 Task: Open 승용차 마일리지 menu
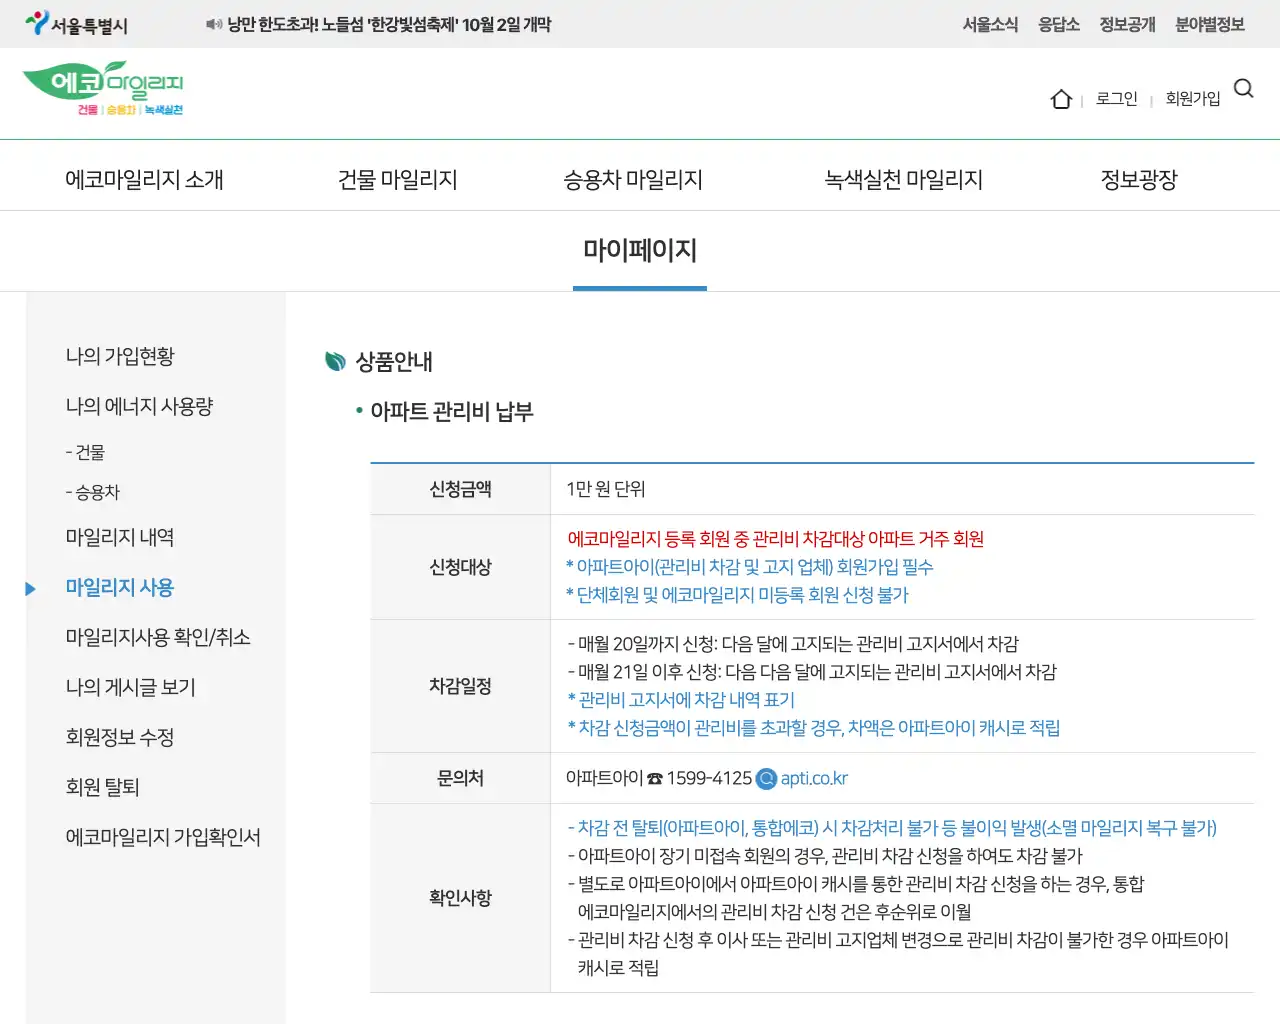tap(633, 180)
